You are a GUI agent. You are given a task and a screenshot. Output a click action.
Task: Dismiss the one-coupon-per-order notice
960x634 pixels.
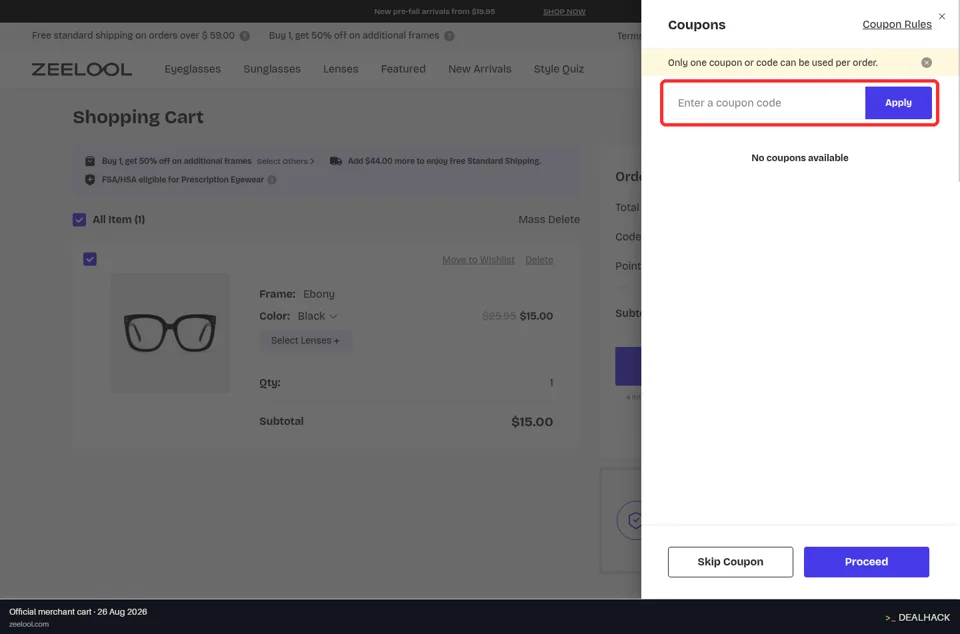(926, 62)
